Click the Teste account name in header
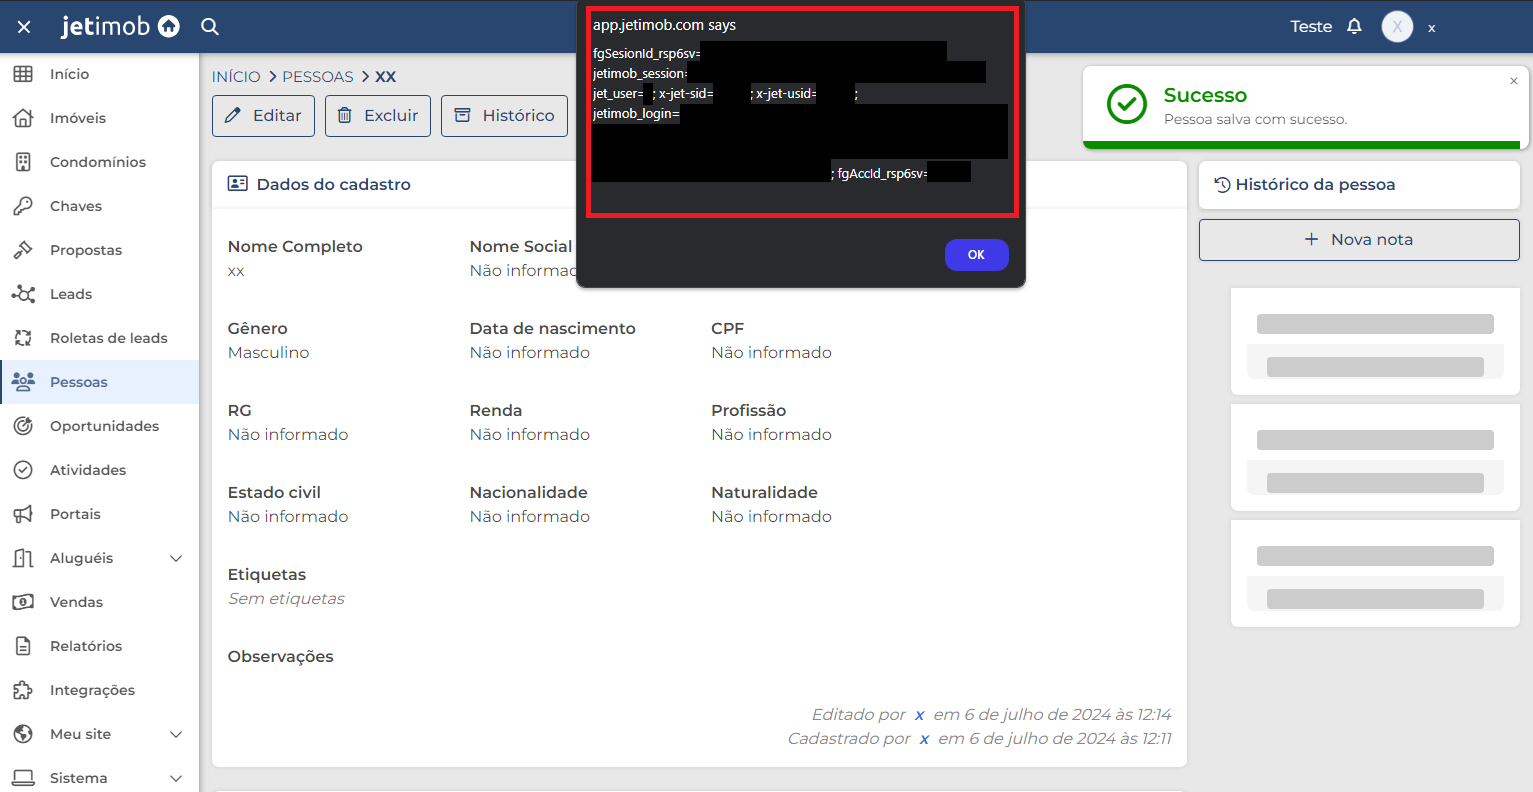This screenshot has height=792, width=1533. pyautogui.click(x=1311, y=27)
